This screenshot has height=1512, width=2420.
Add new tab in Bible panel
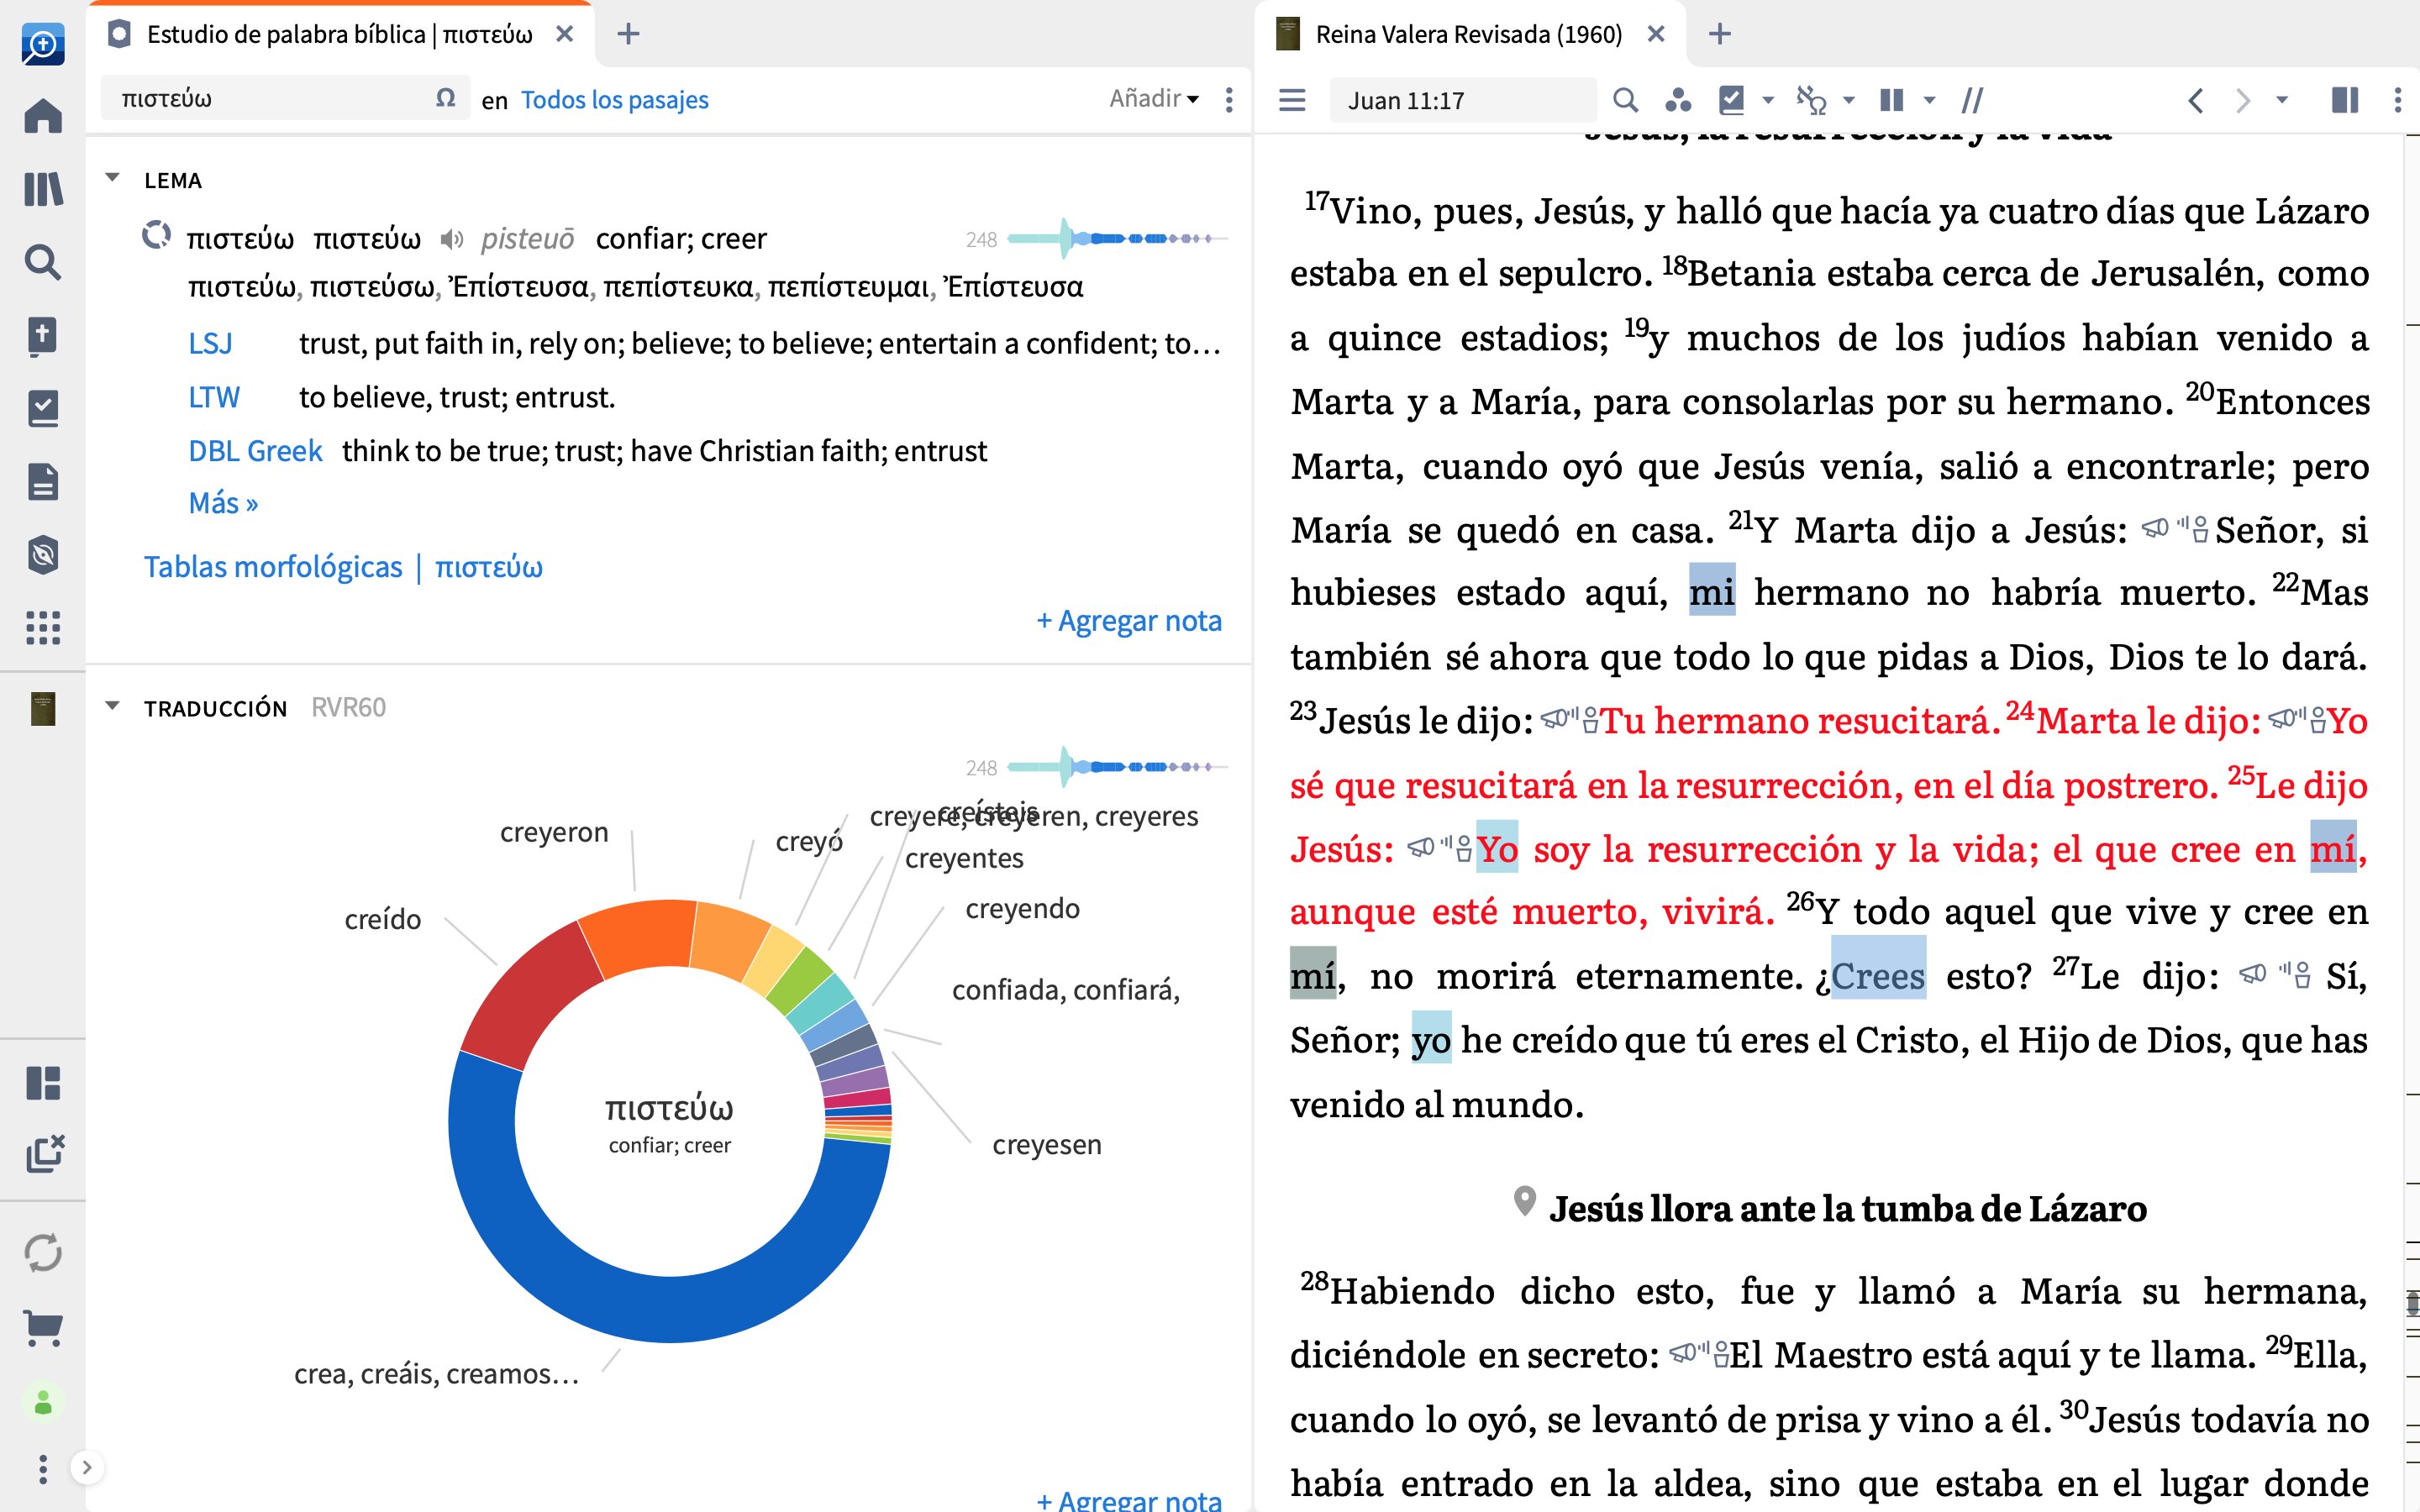click(1719, 34)
